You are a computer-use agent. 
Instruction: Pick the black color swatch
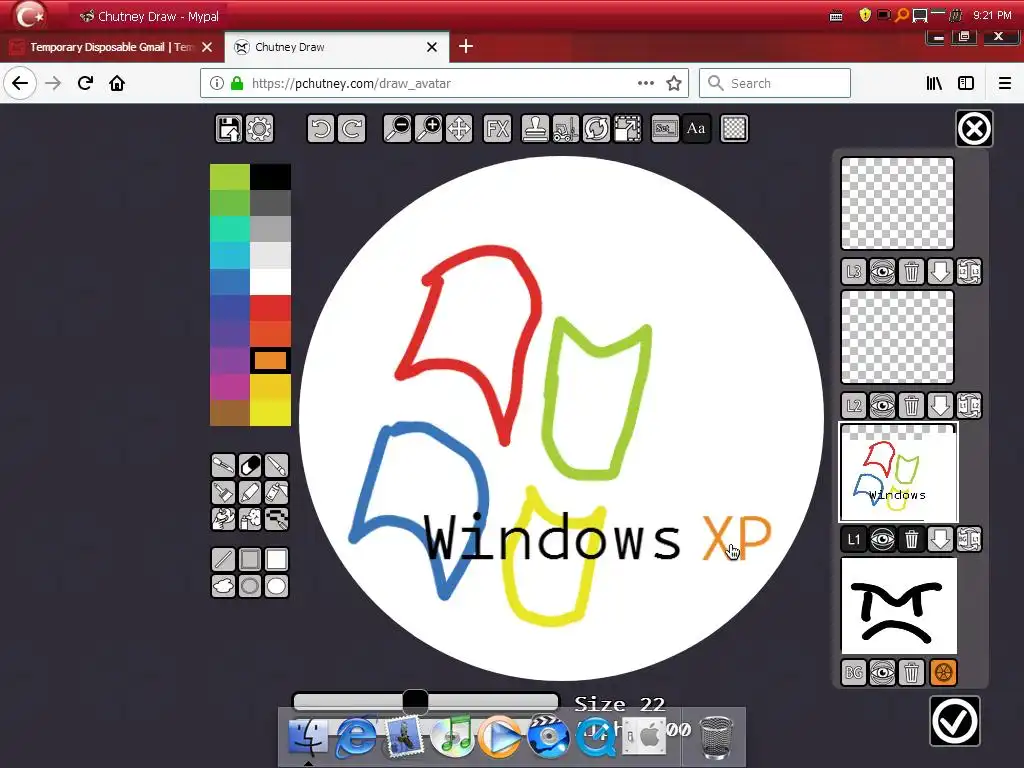tap(270, 177)
